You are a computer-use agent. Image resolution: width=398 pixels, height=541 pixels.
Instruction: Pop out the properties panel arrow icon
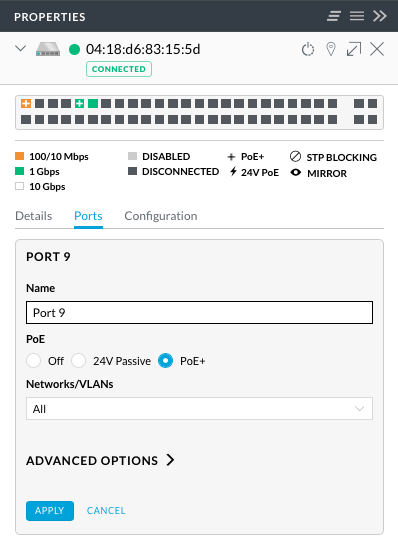coord(354,49)
